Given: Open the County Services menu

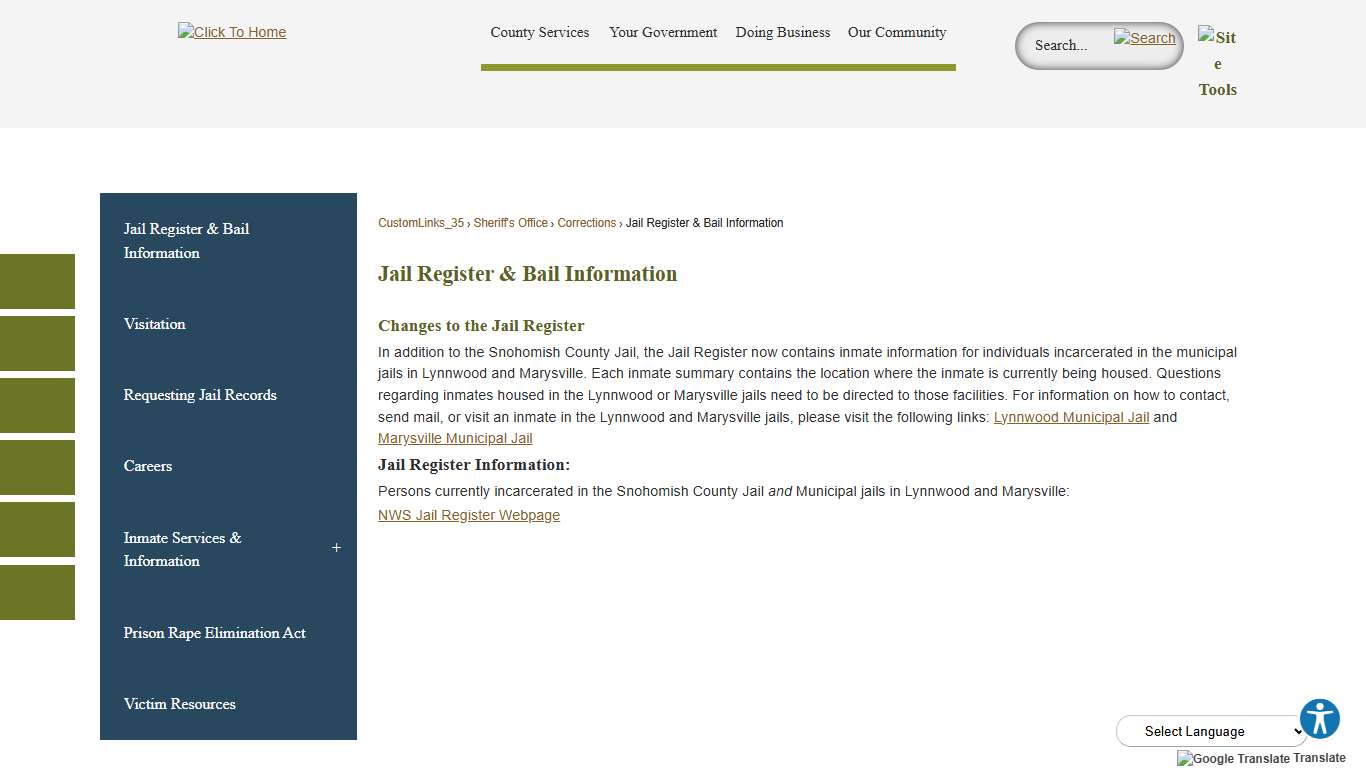Looking at the screenshot, I should coord(539,32).
